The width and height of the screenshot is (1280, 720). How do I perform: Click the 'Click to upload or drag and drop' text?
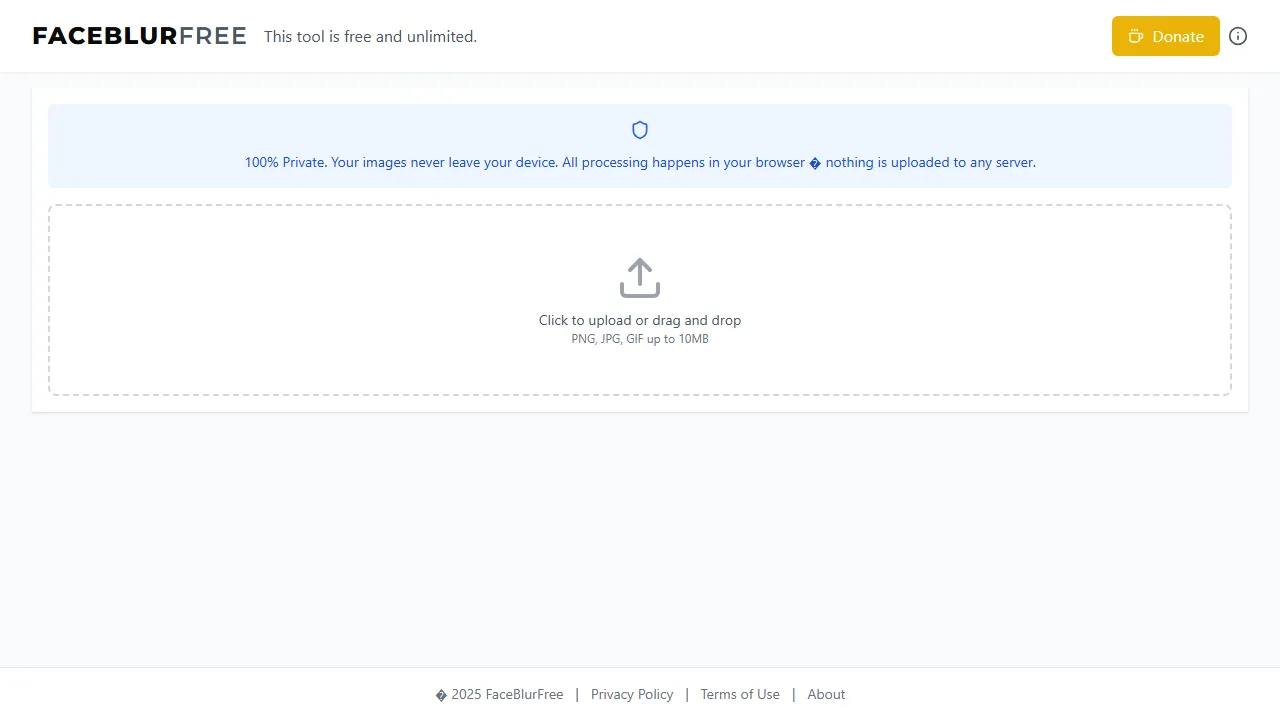pos(639,320)
